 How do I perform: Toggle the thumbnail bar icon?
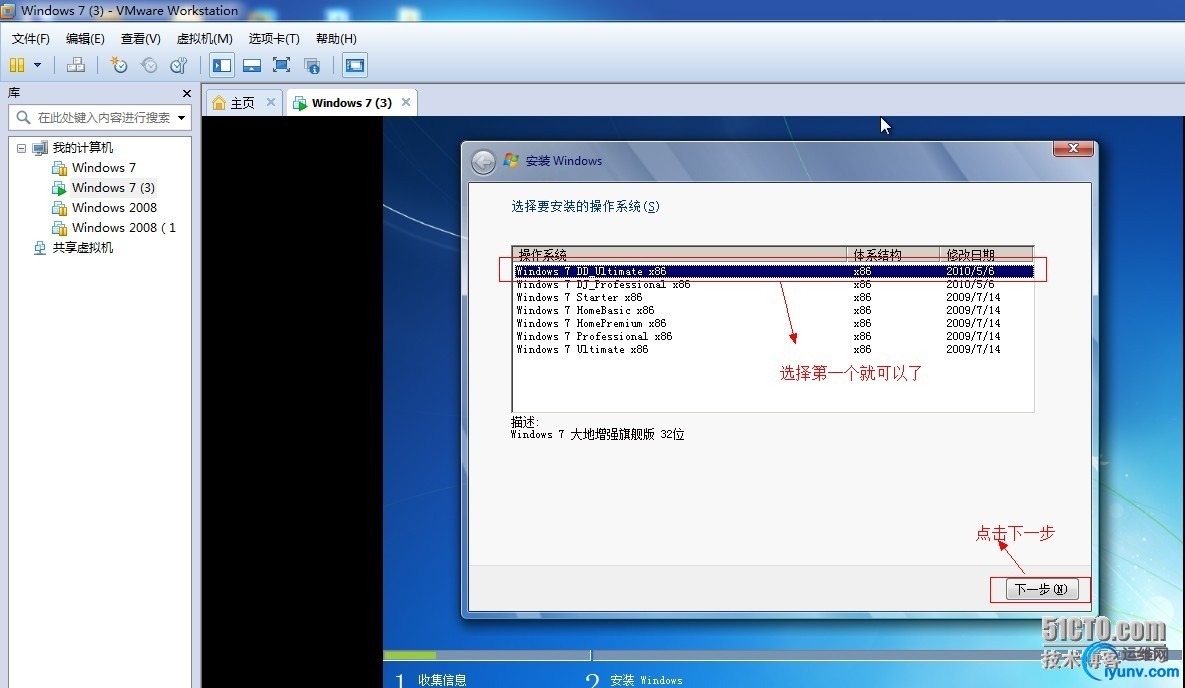tap(252, 65)
